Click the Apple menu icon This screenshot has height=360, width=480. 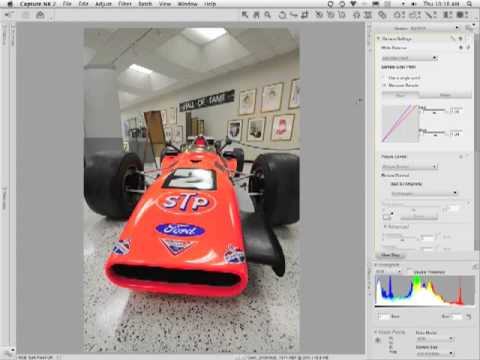(10, 4)
